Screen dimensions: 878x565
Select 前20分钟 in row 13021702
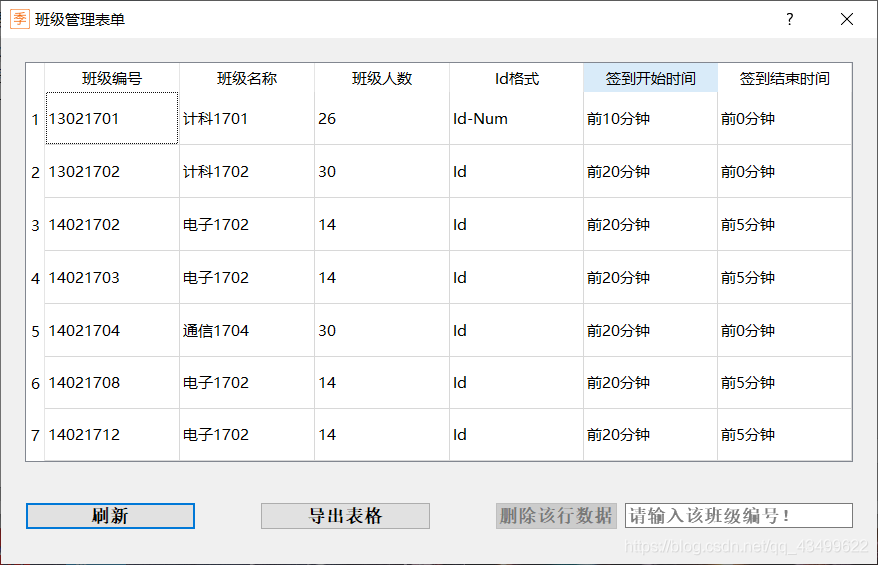(650, 171)
